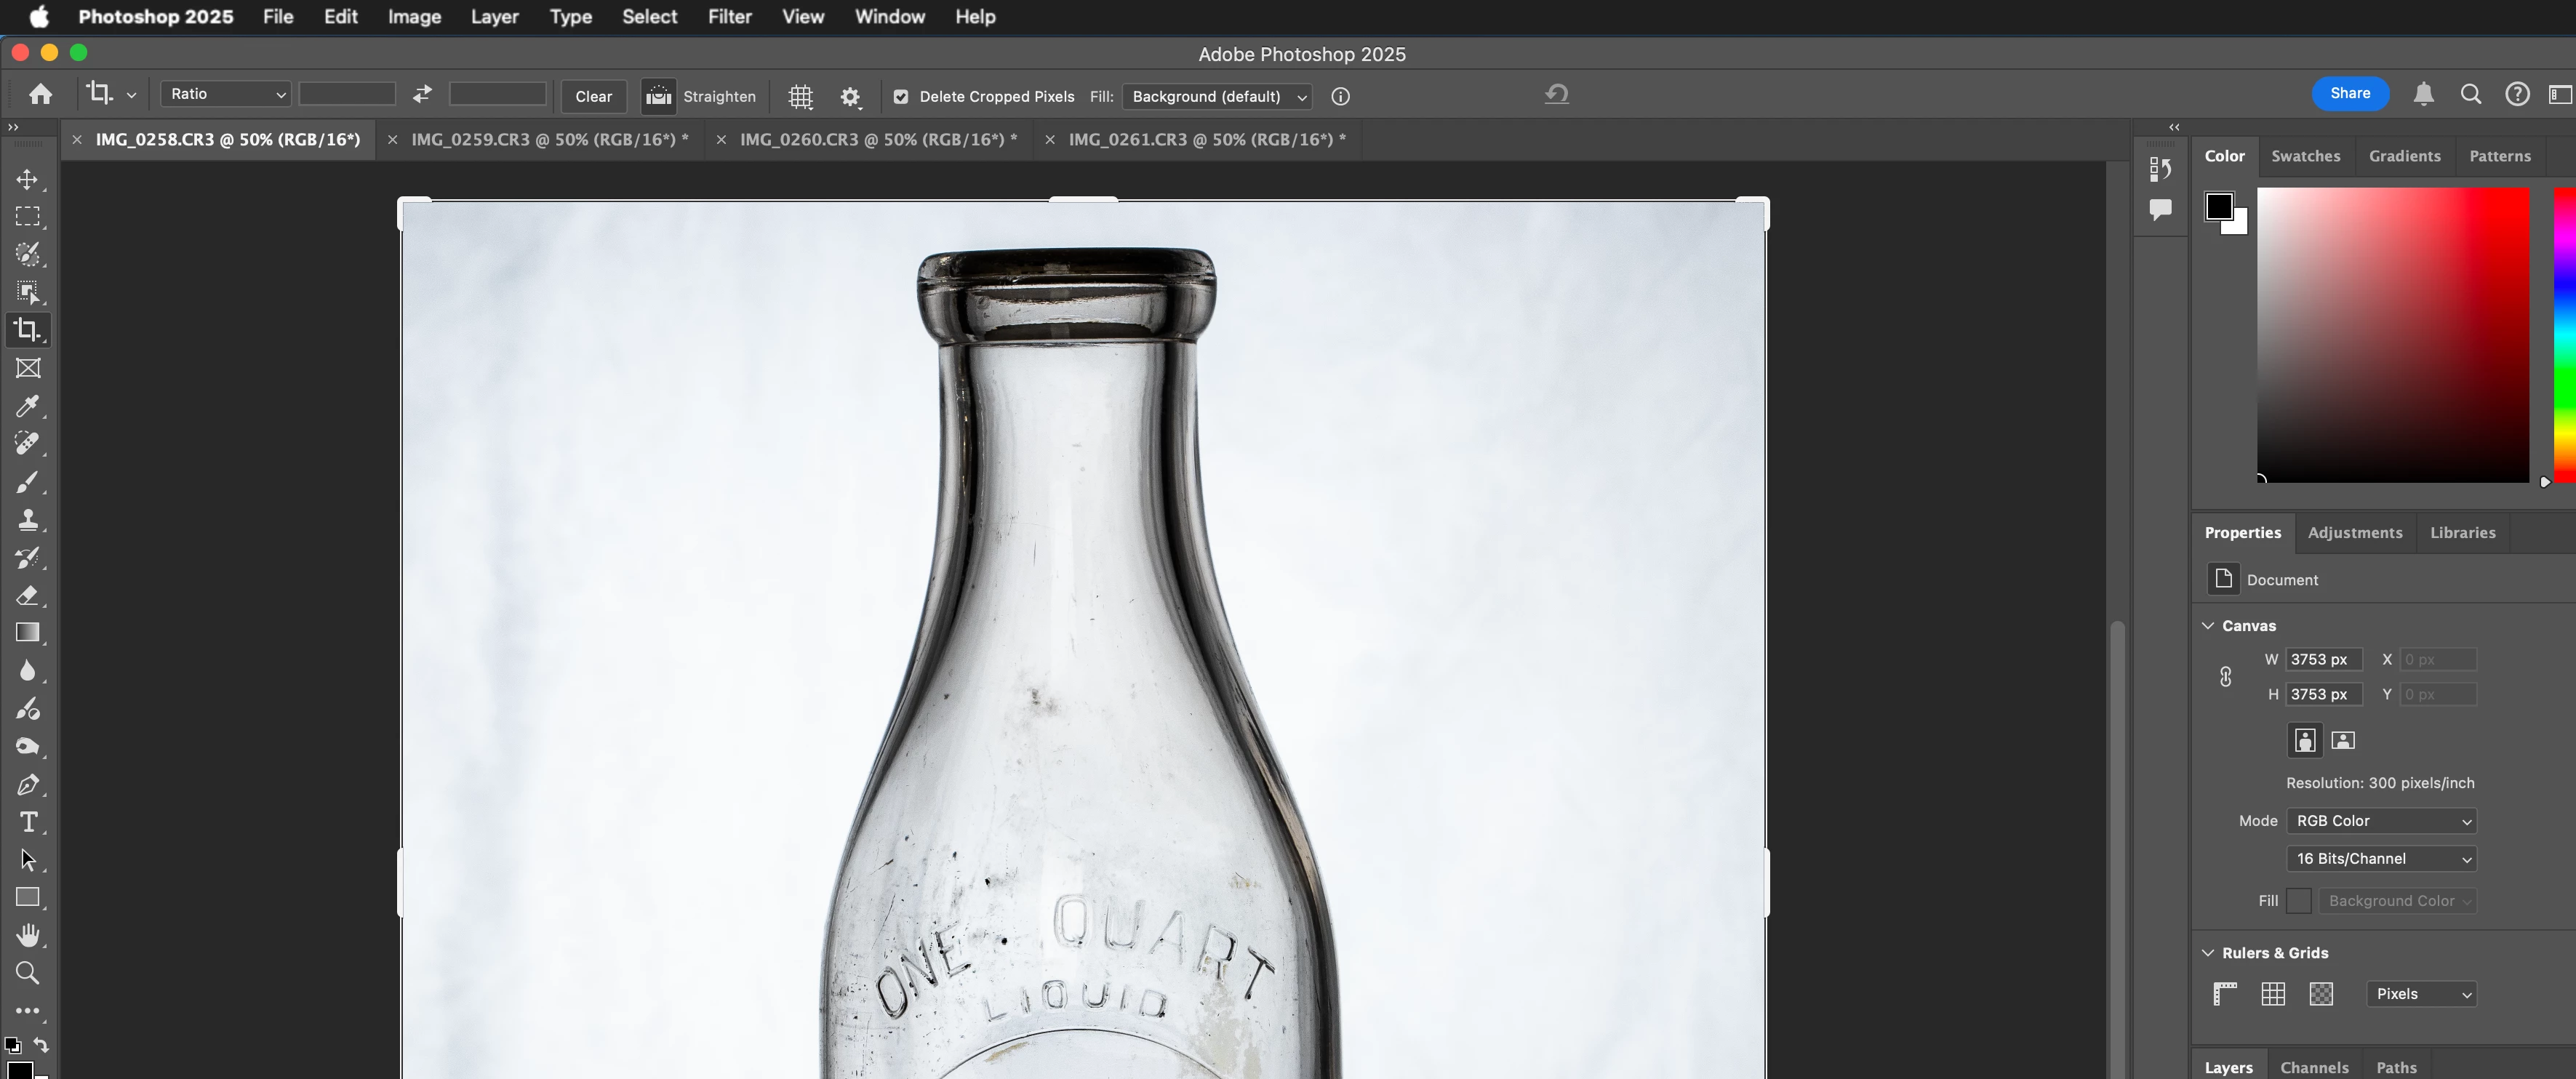Switch to IMG_0260.CR3 document tab
Screen dimensions: 2576x1079
pos(877,139)
